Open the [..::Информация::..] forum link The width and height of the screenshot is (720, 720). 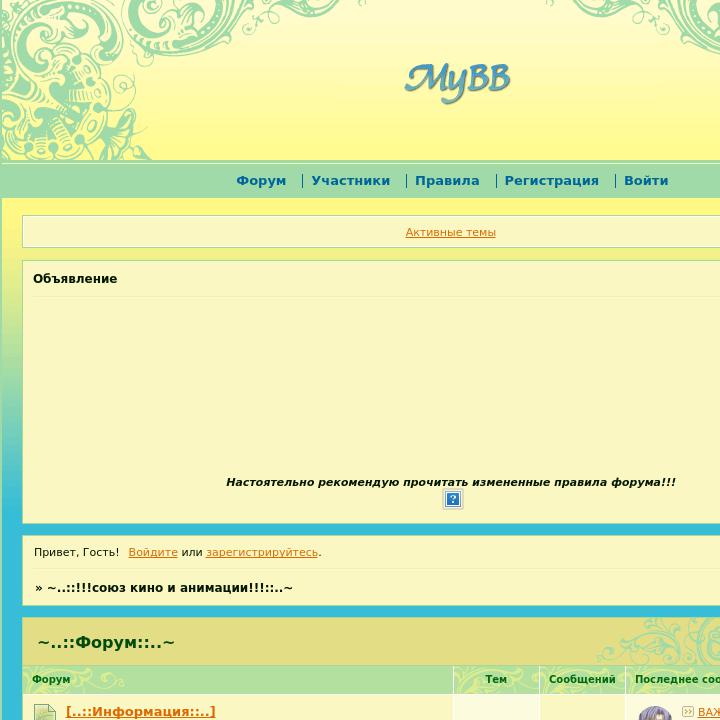[x=141, y=712]
